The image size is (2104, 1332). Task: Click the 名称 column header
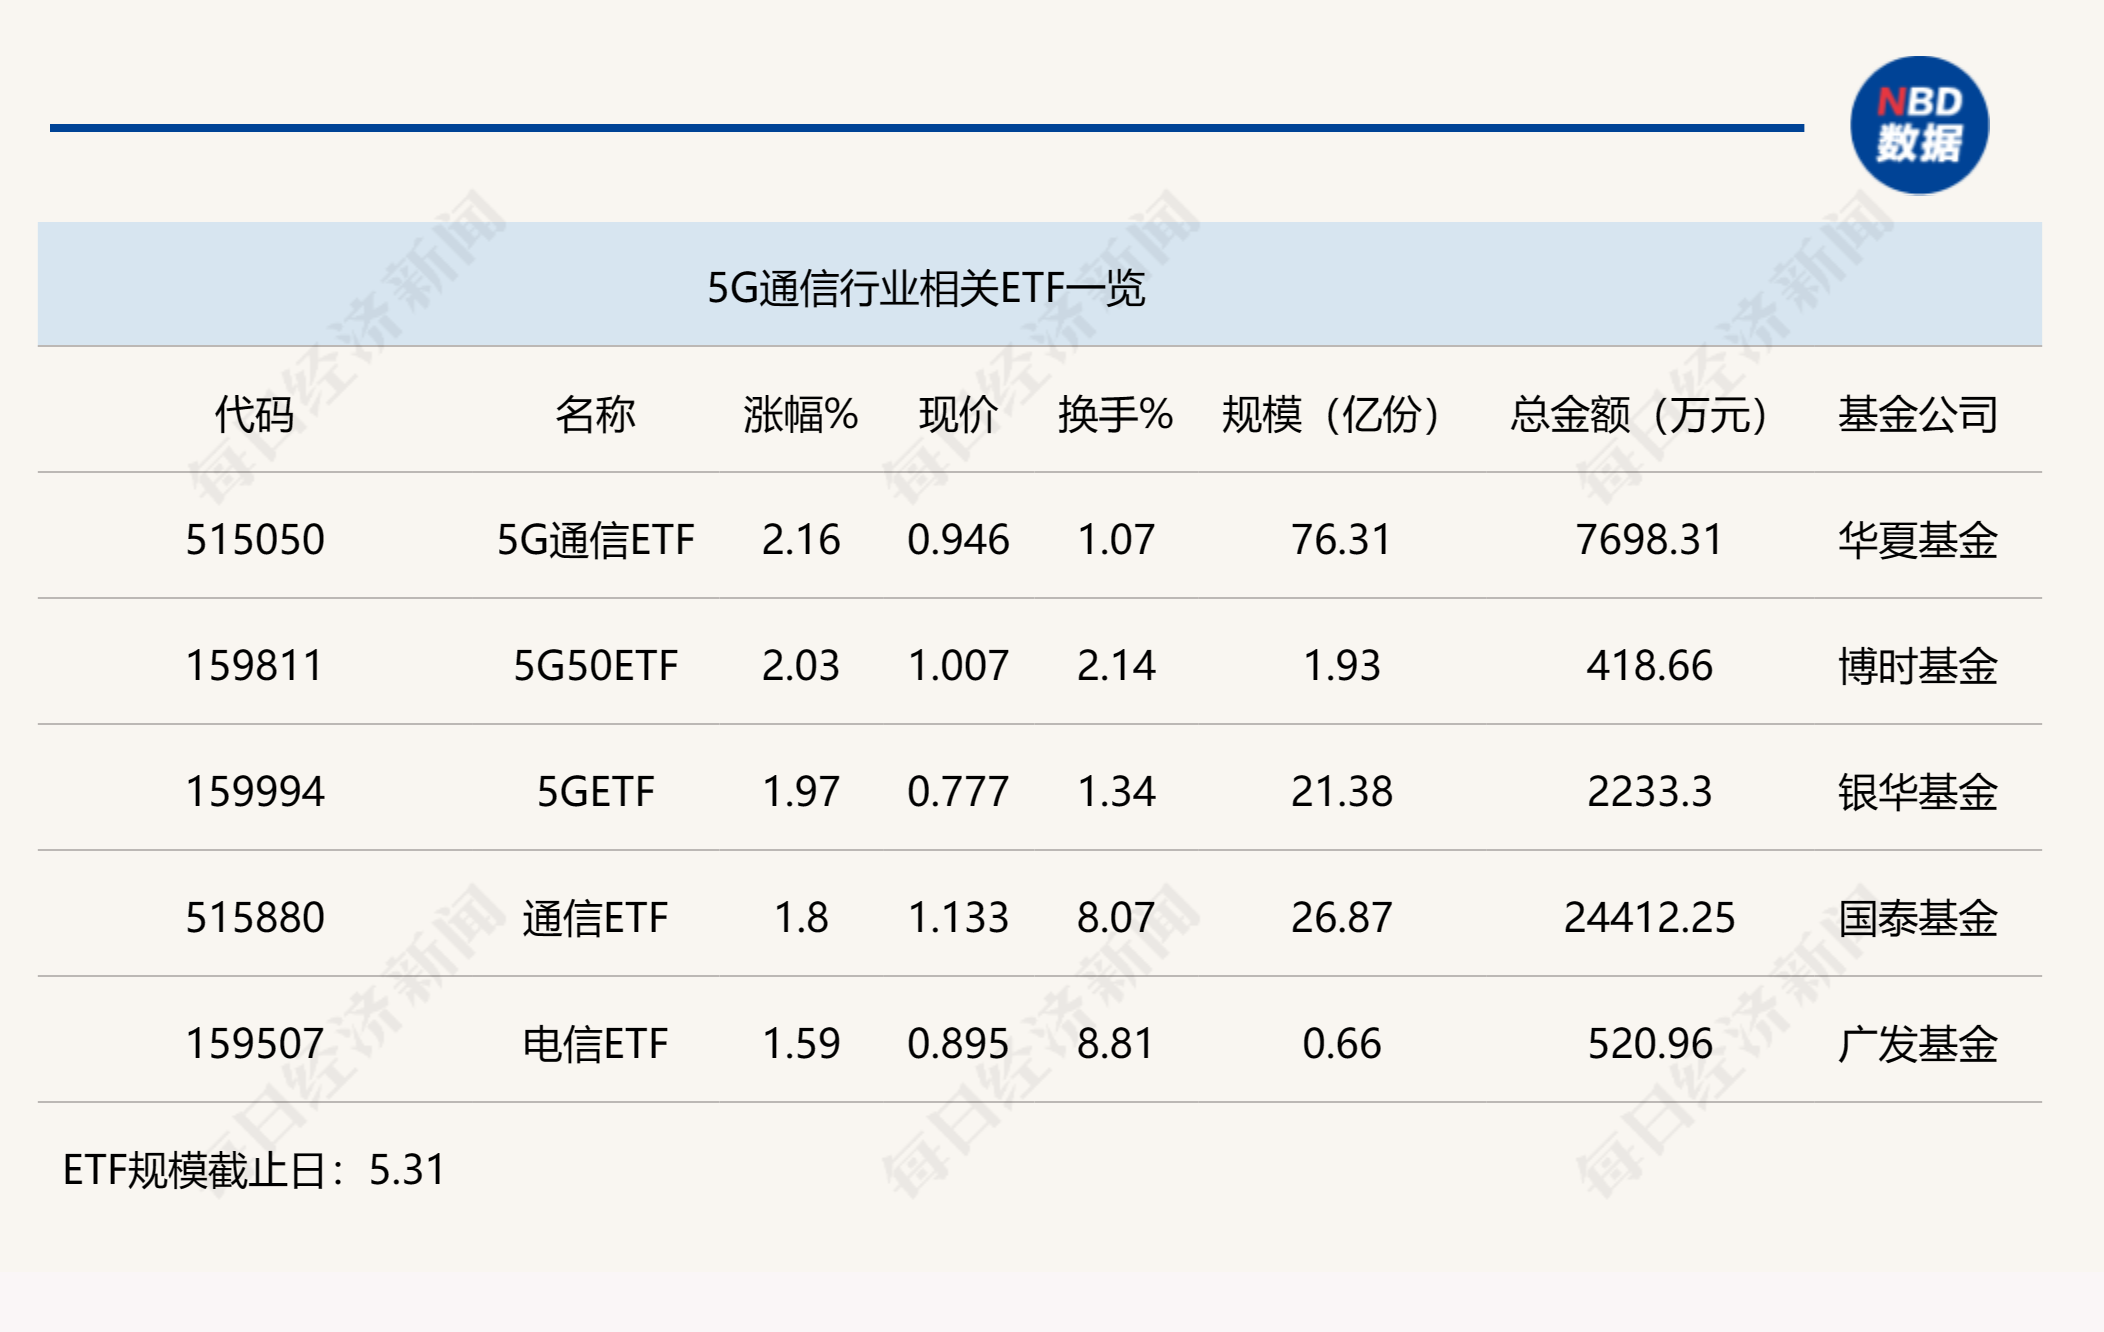(x=595, y=414)
